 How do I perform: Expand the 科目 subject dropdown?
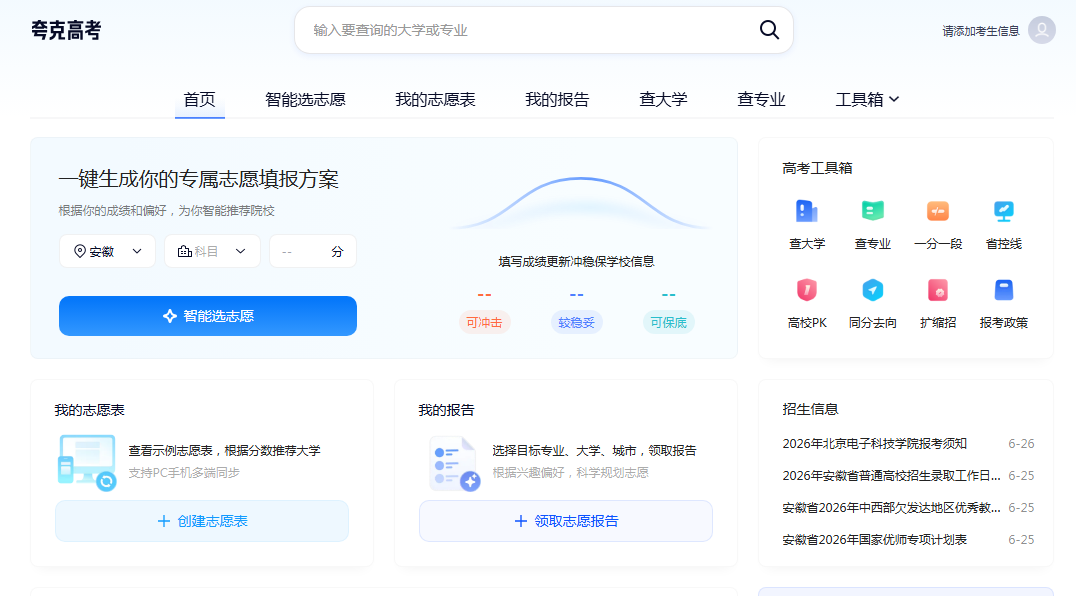coord(212,251)
